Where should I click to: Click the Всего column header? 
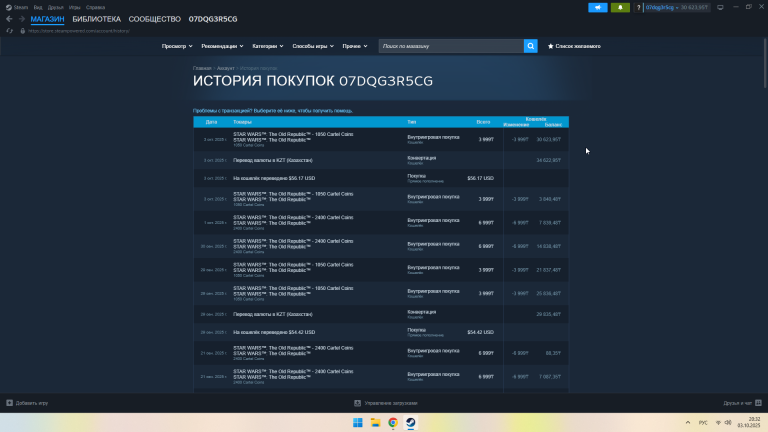point(483,122)
